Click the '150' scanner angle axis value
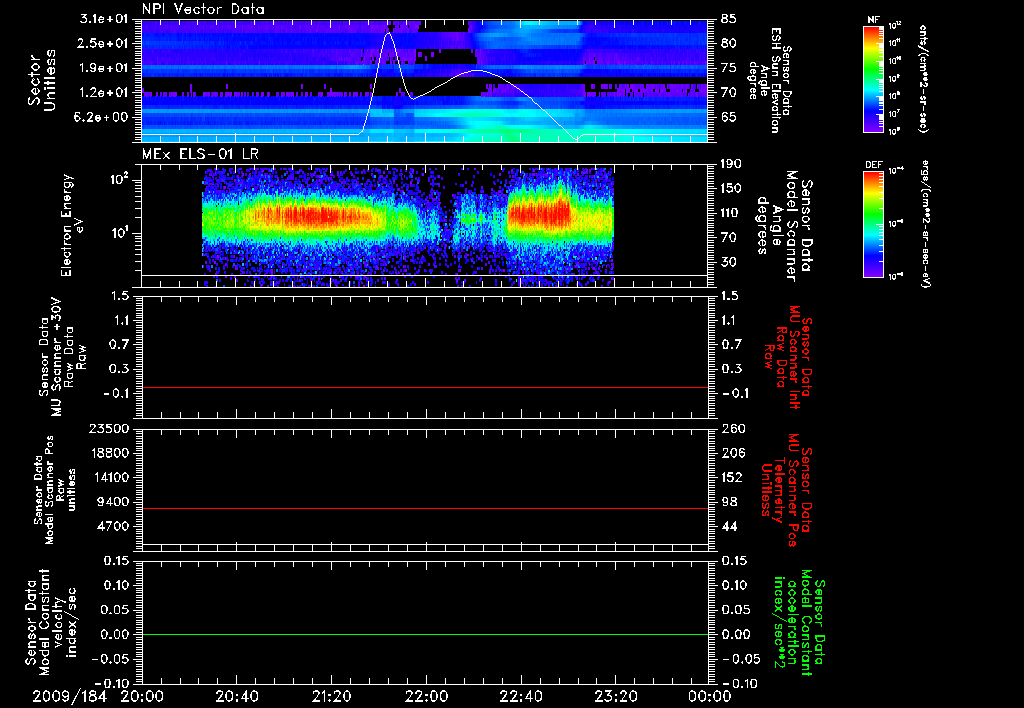This screenshot has height=708, width=1024. pyautogui.click(x=731, y=189)
